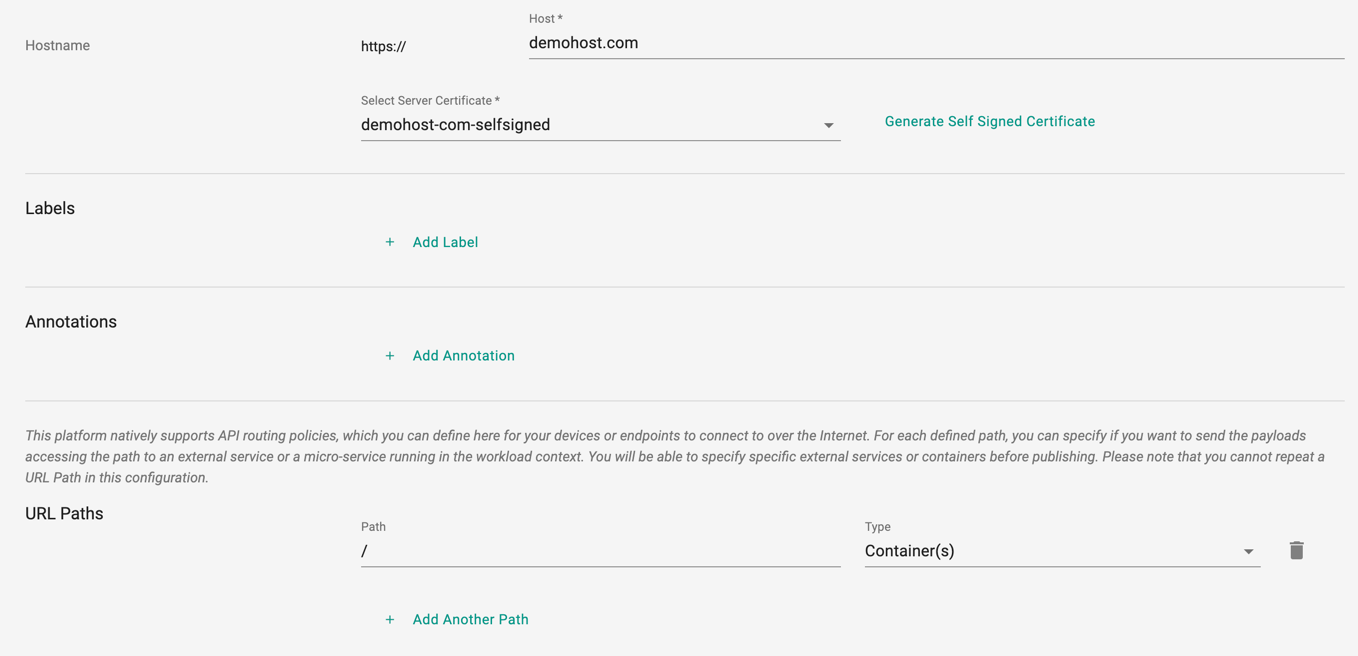
Task: Focus the Host field containing demohost.com
Action: 936,43
